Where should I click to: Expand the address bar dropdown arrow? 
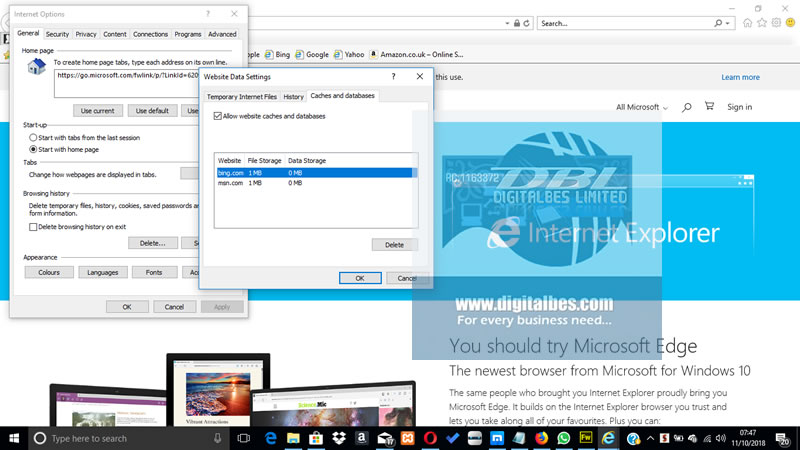pos(507,23)
